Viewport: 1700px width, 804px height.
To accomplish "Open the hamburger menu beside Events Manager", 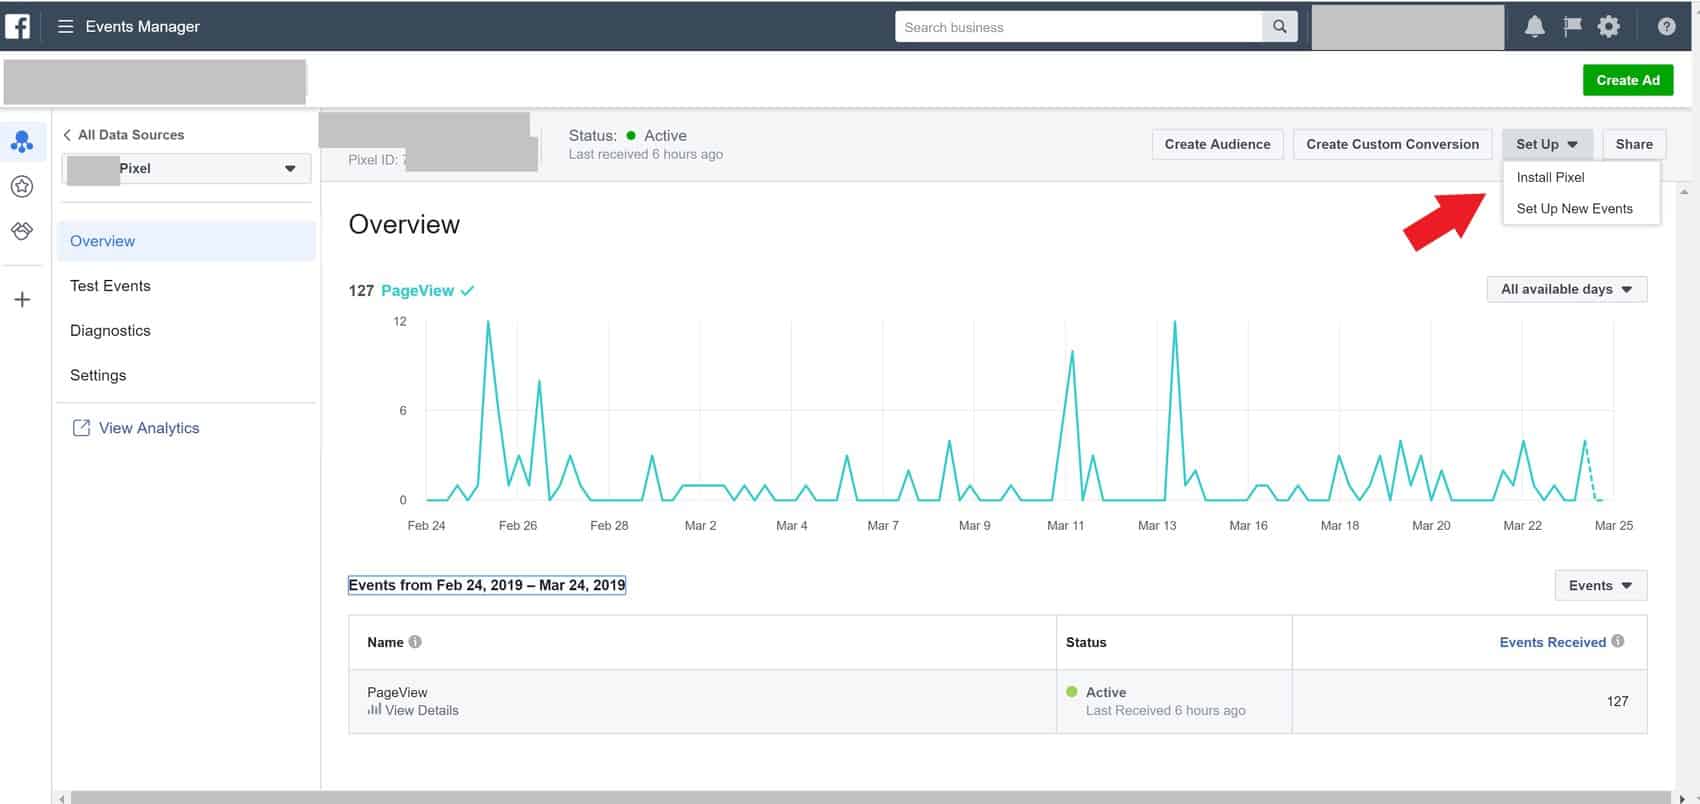I will point(66,27).
